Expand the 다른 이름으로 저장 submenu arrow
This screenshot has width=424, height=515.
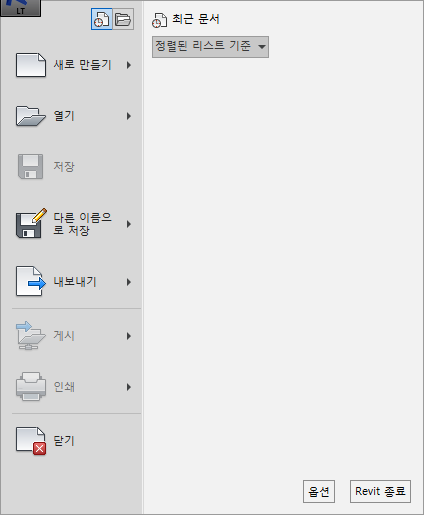click(x=129, y=224)
